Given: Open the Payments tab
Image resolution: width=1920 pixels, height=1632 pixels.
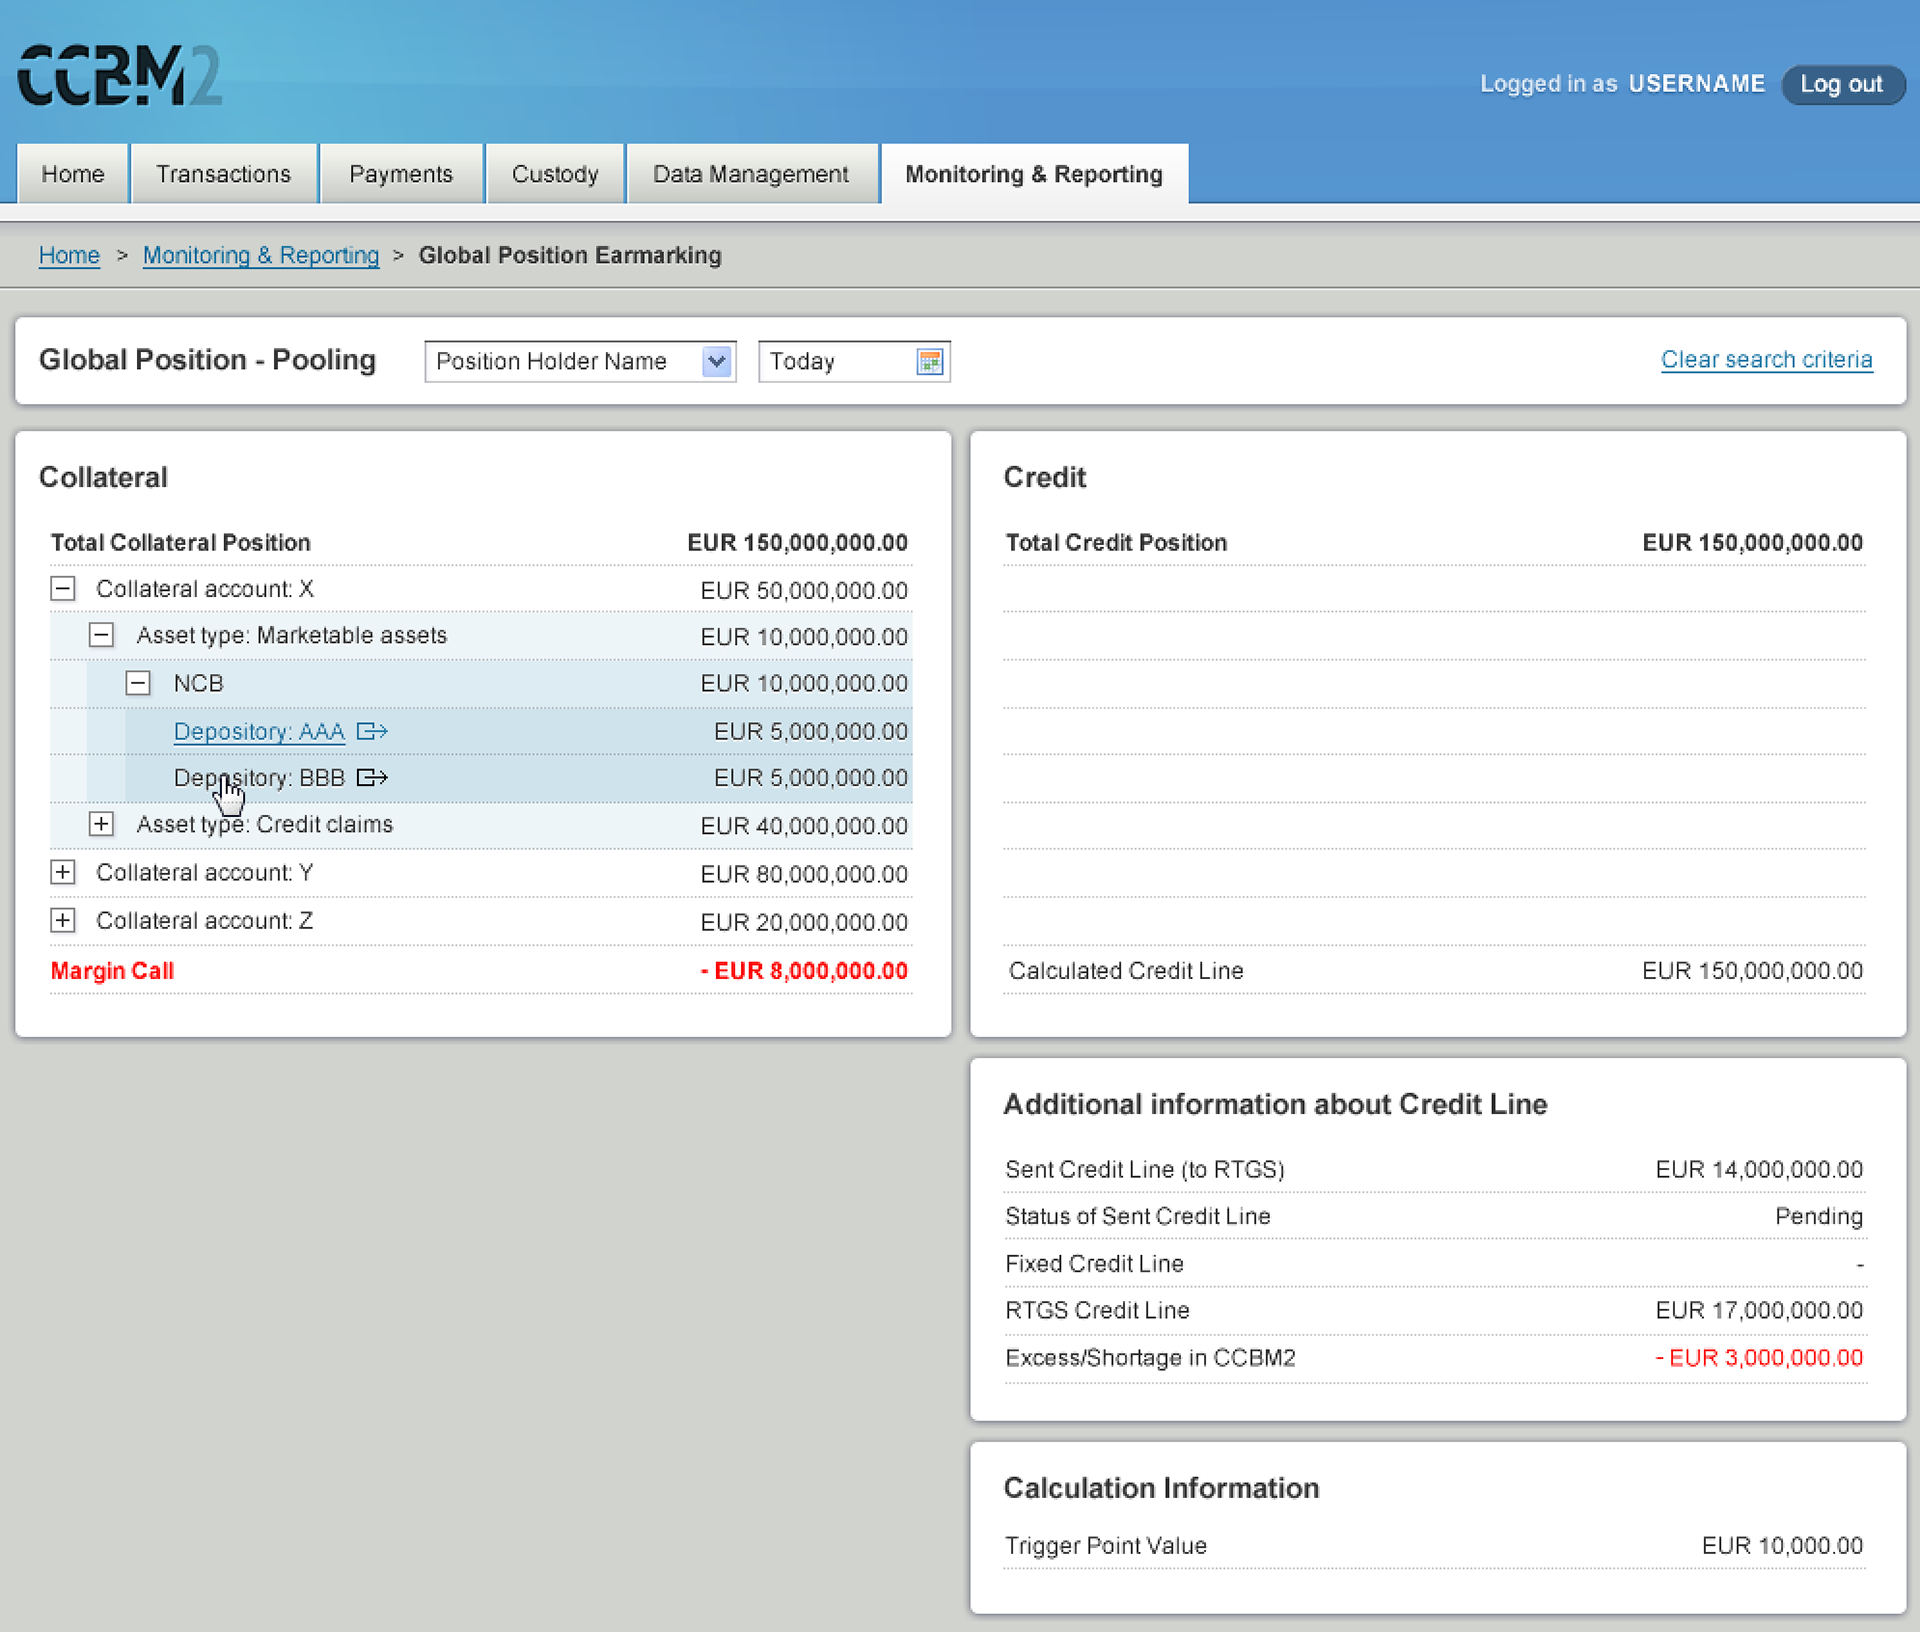Looking at the screenshot, I should 401,174.
